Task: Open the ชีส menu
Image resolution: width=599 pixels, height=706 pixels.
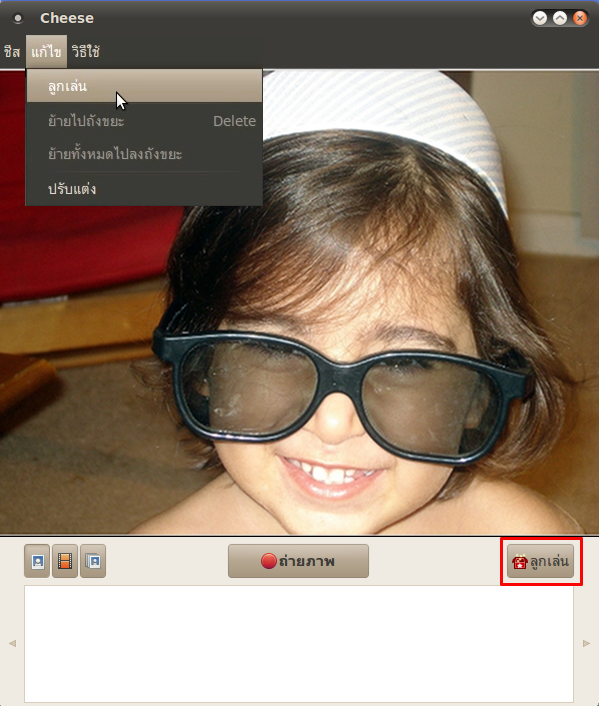Action: [12, 52]
